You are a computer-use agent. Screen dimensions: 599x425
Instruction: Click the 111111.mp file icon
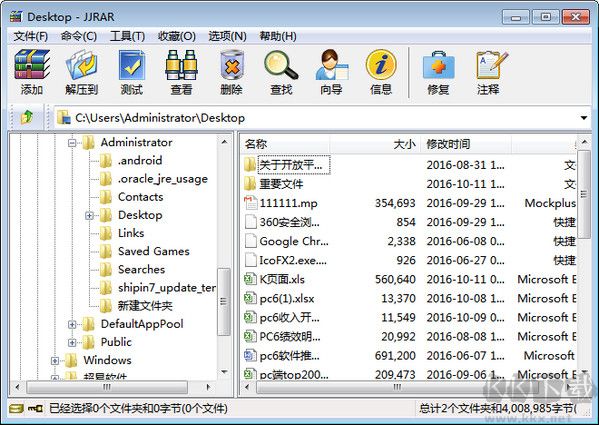click(250, 203)
